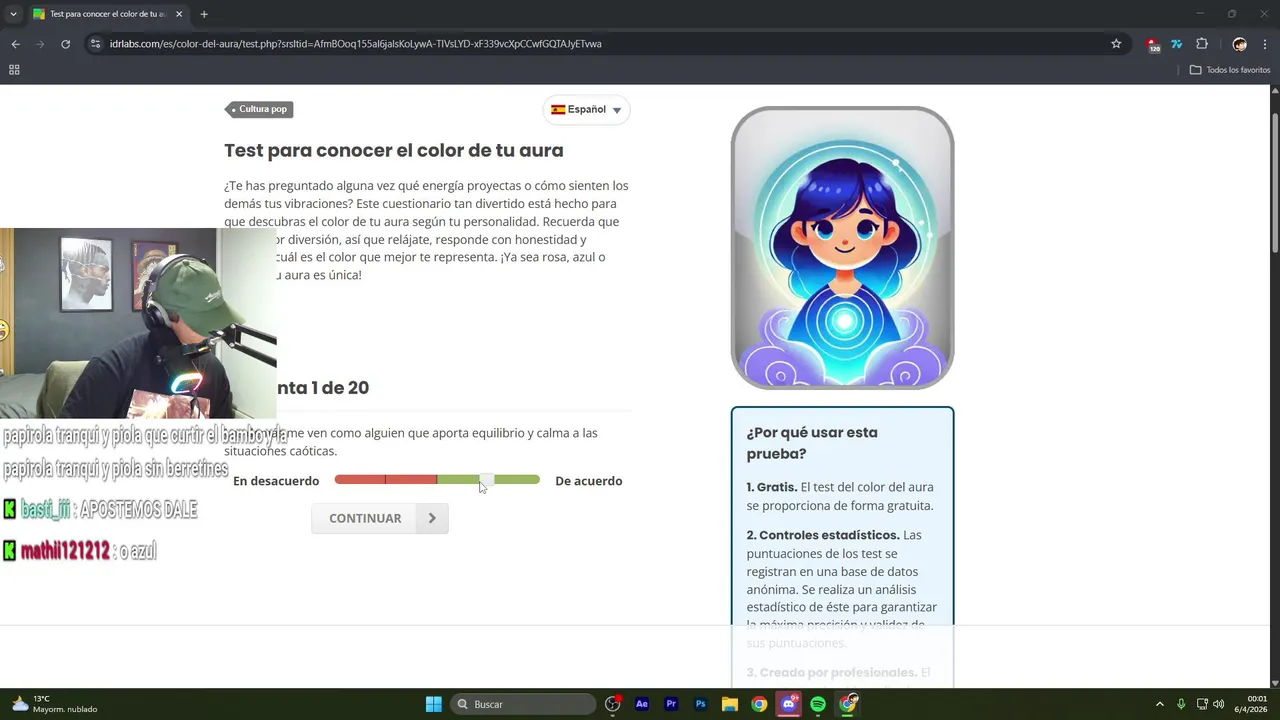Open the red extension with 120 badge
Image resolution: width=1280 pixels, height=720 pixels.
point(1153,44)
